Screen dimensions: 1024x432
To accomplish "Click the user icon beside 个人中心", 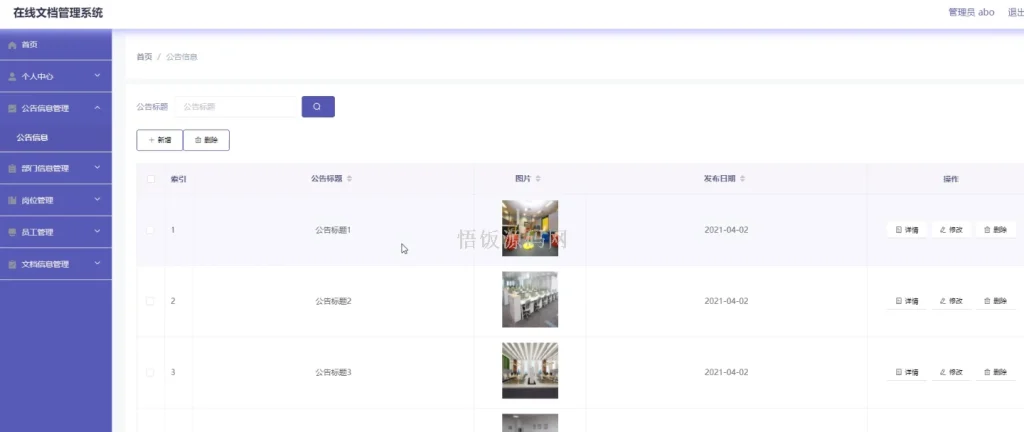I will (x=12, y=76).
